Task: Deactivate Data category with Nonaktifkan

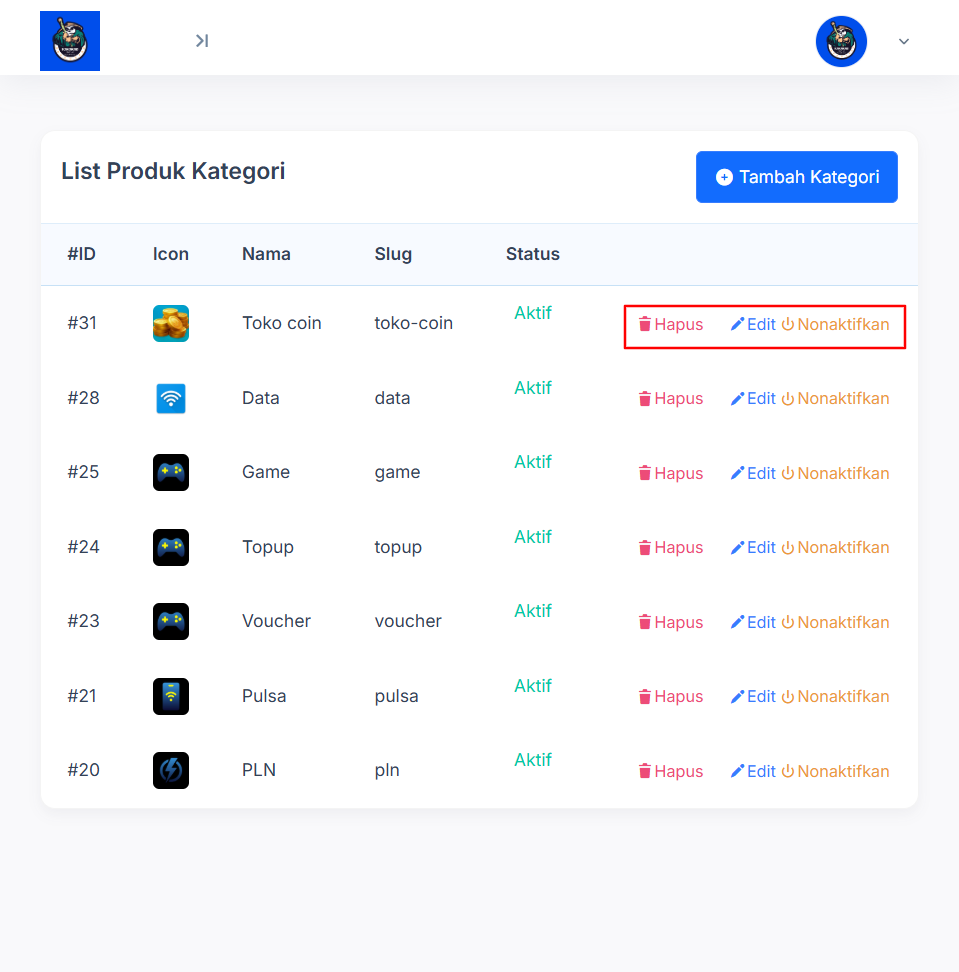Action: click(x=835, y=399)
